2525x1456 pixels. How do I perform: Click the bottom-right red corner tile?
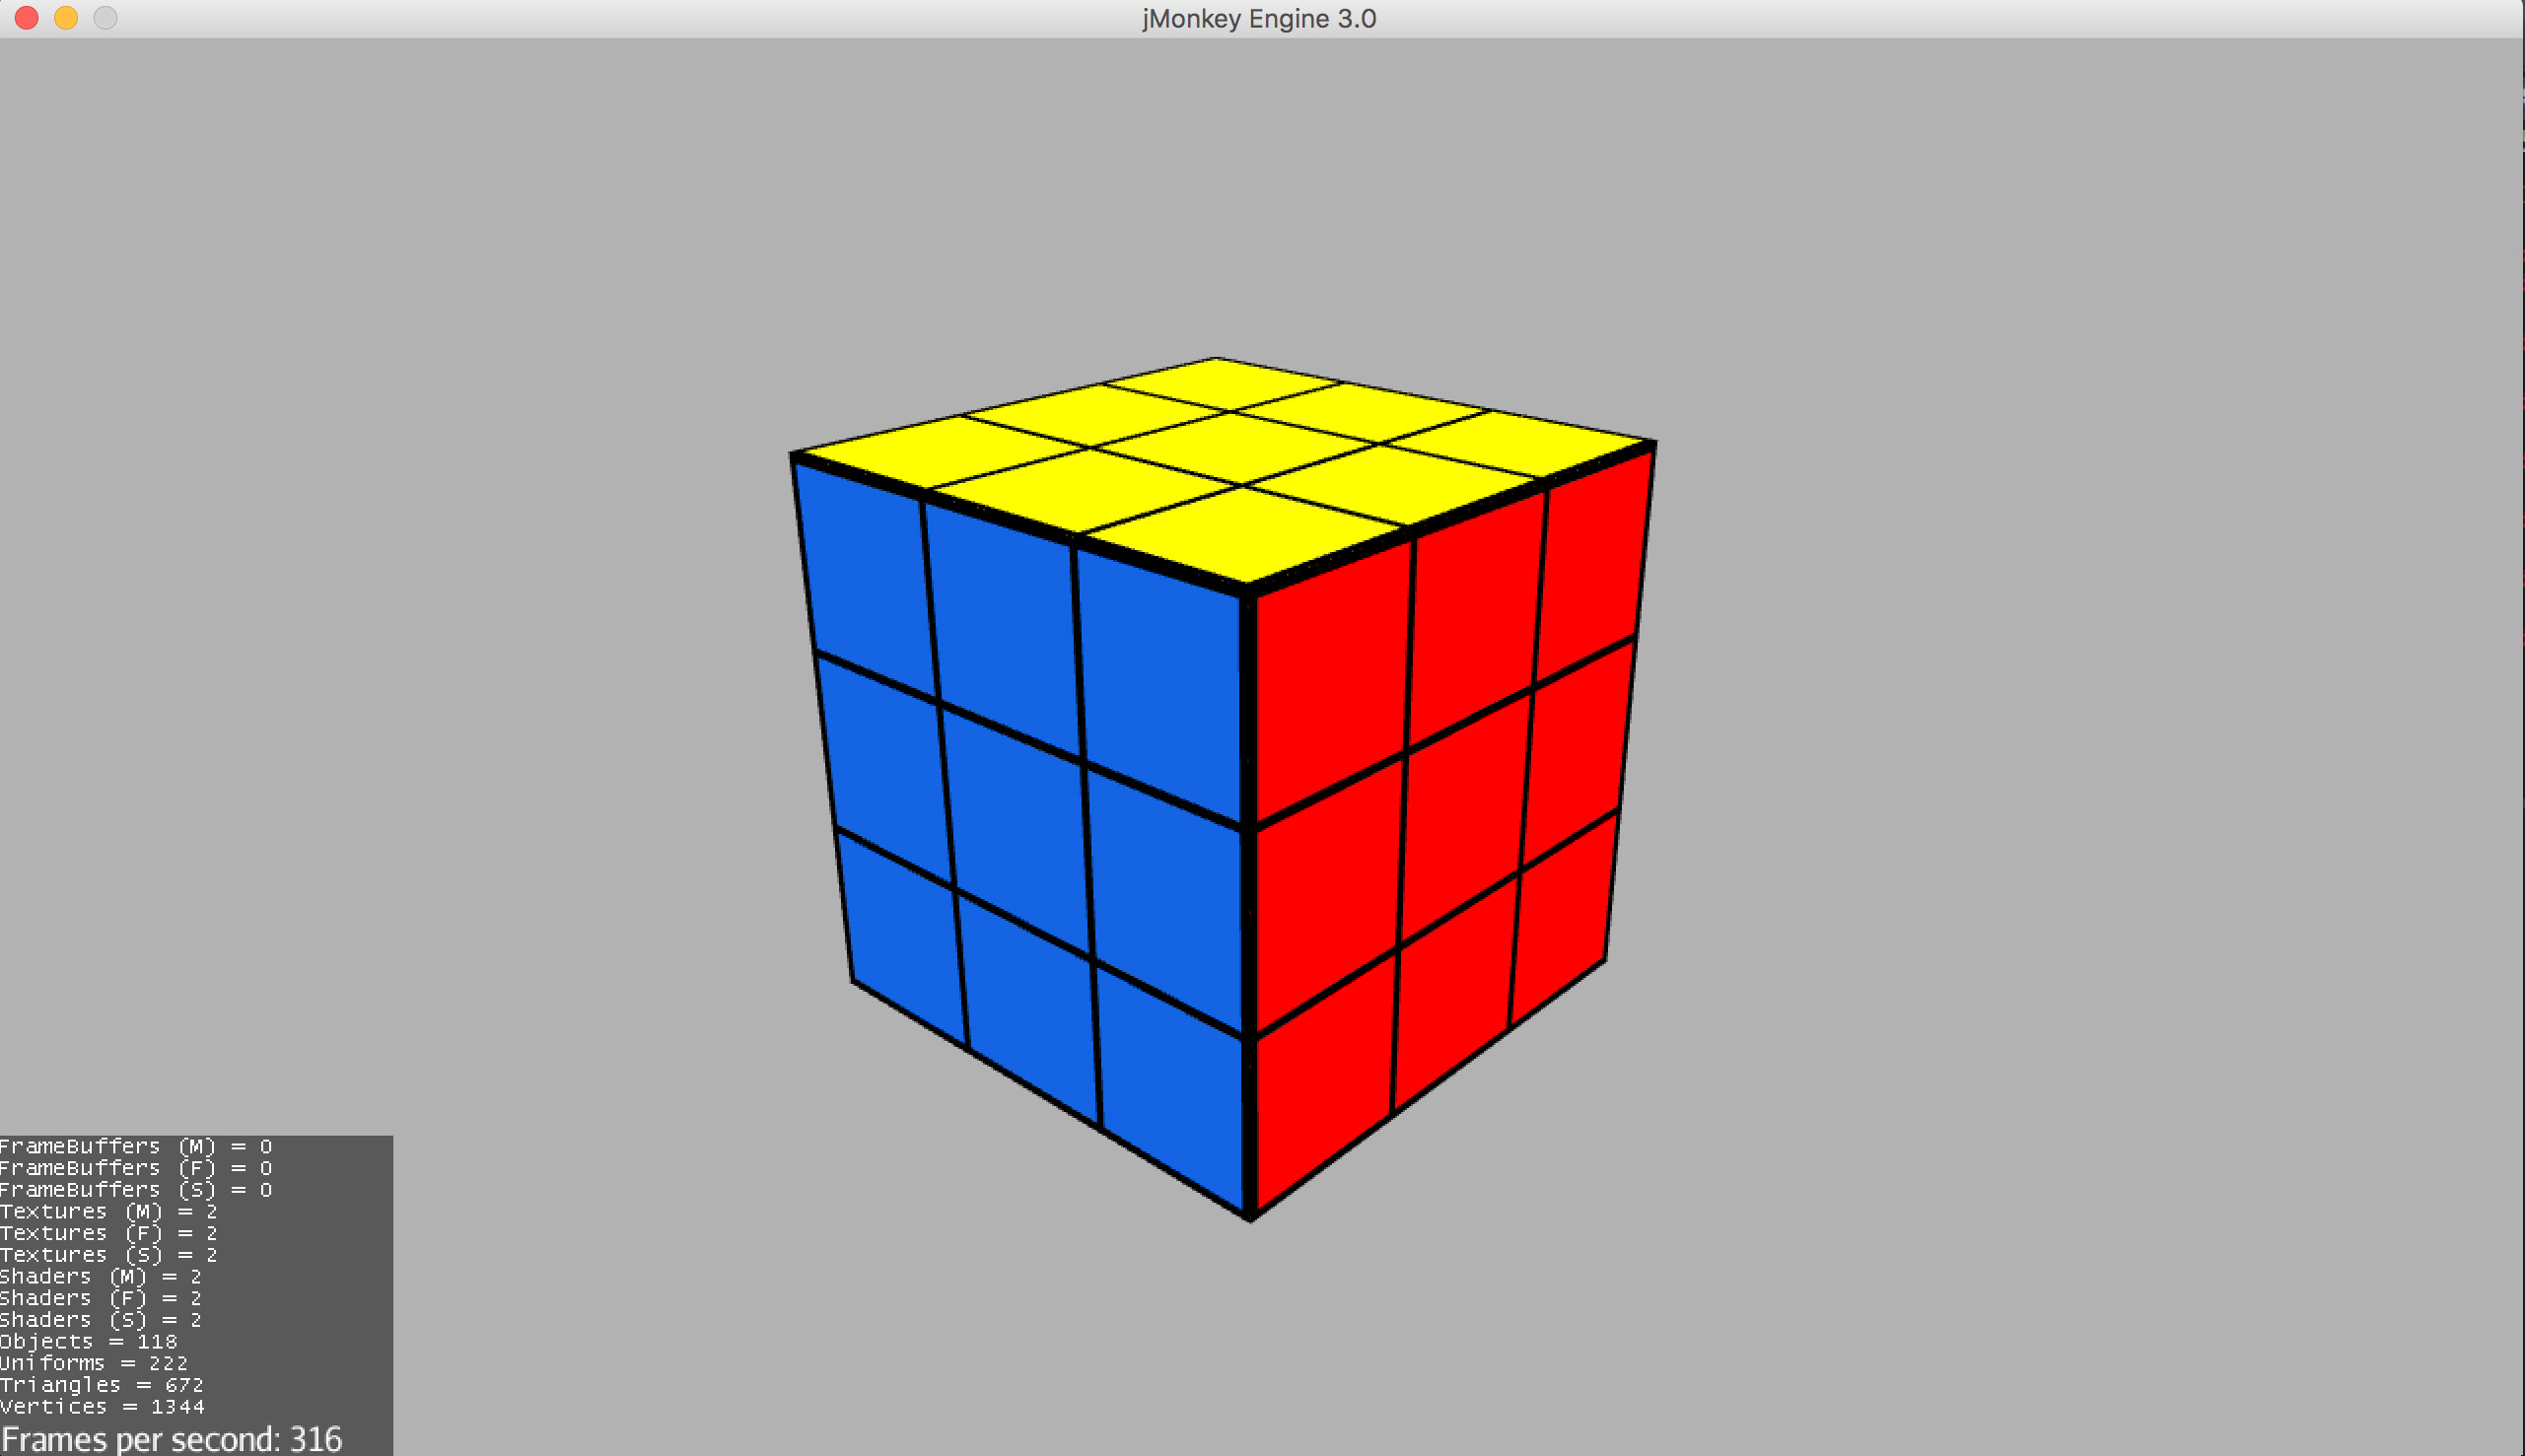tap(1562, 921)
